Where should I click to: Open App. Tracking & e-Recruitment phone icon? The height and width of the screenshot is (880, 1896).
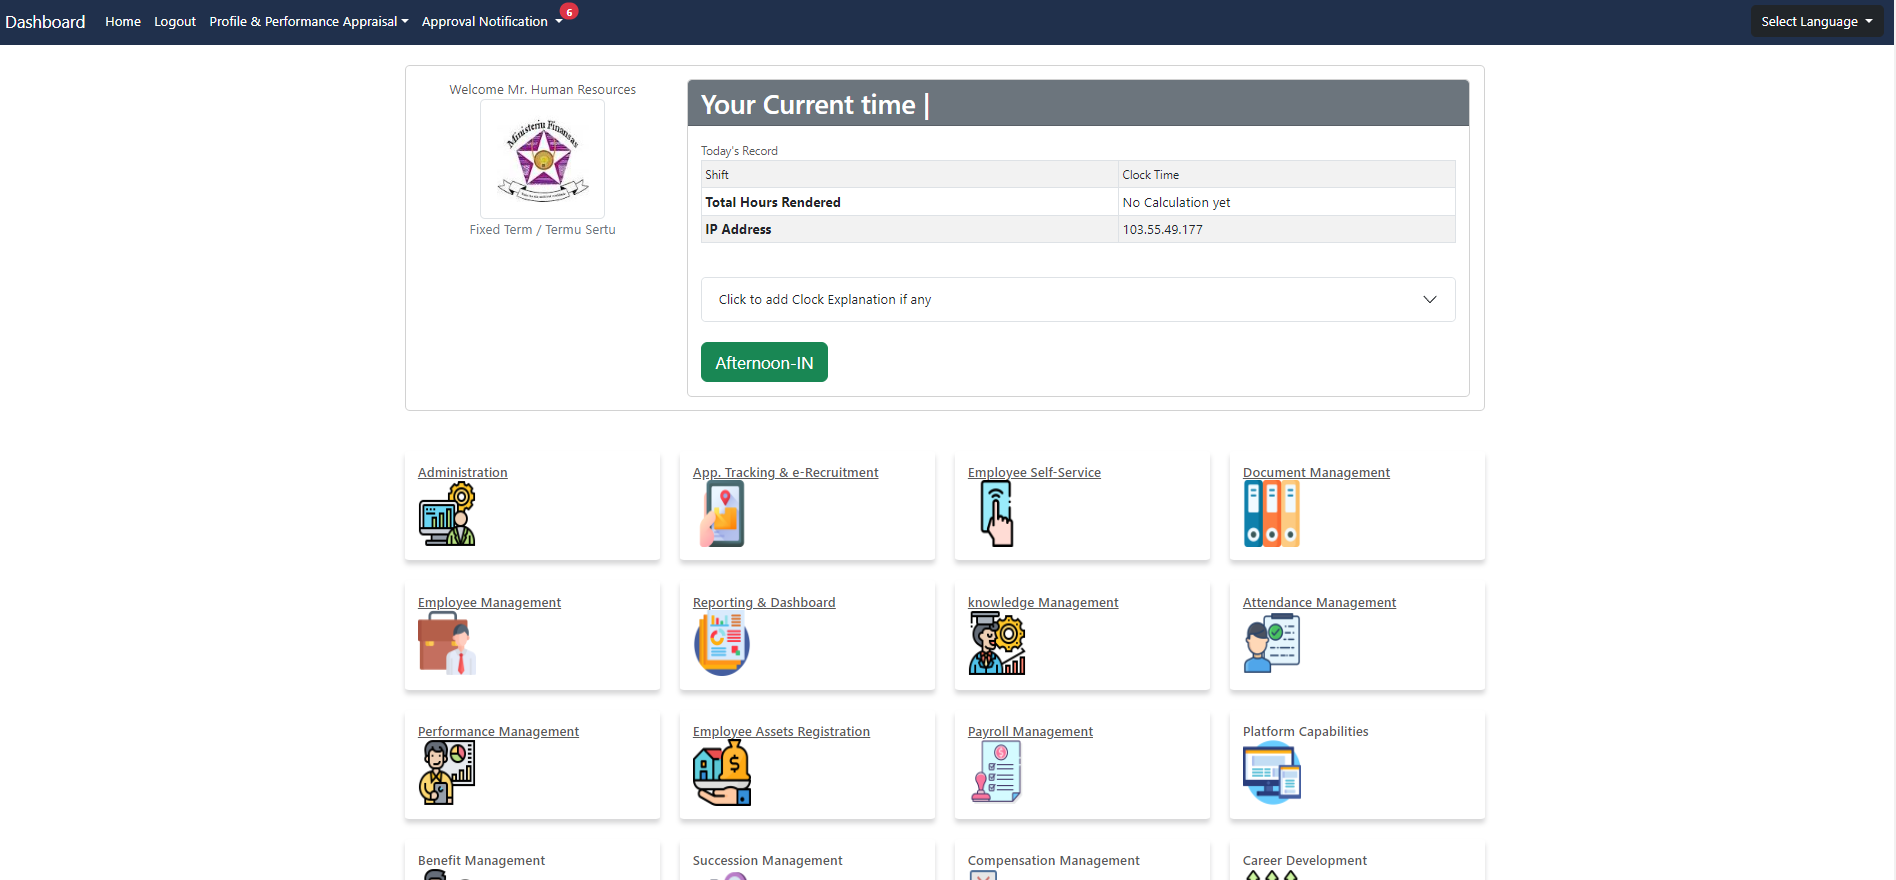(722, 514)
